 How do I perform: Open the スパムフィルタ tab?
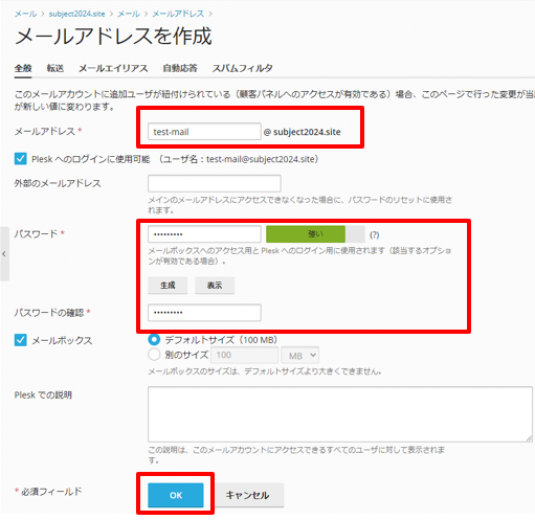click(x=242, y=68)
